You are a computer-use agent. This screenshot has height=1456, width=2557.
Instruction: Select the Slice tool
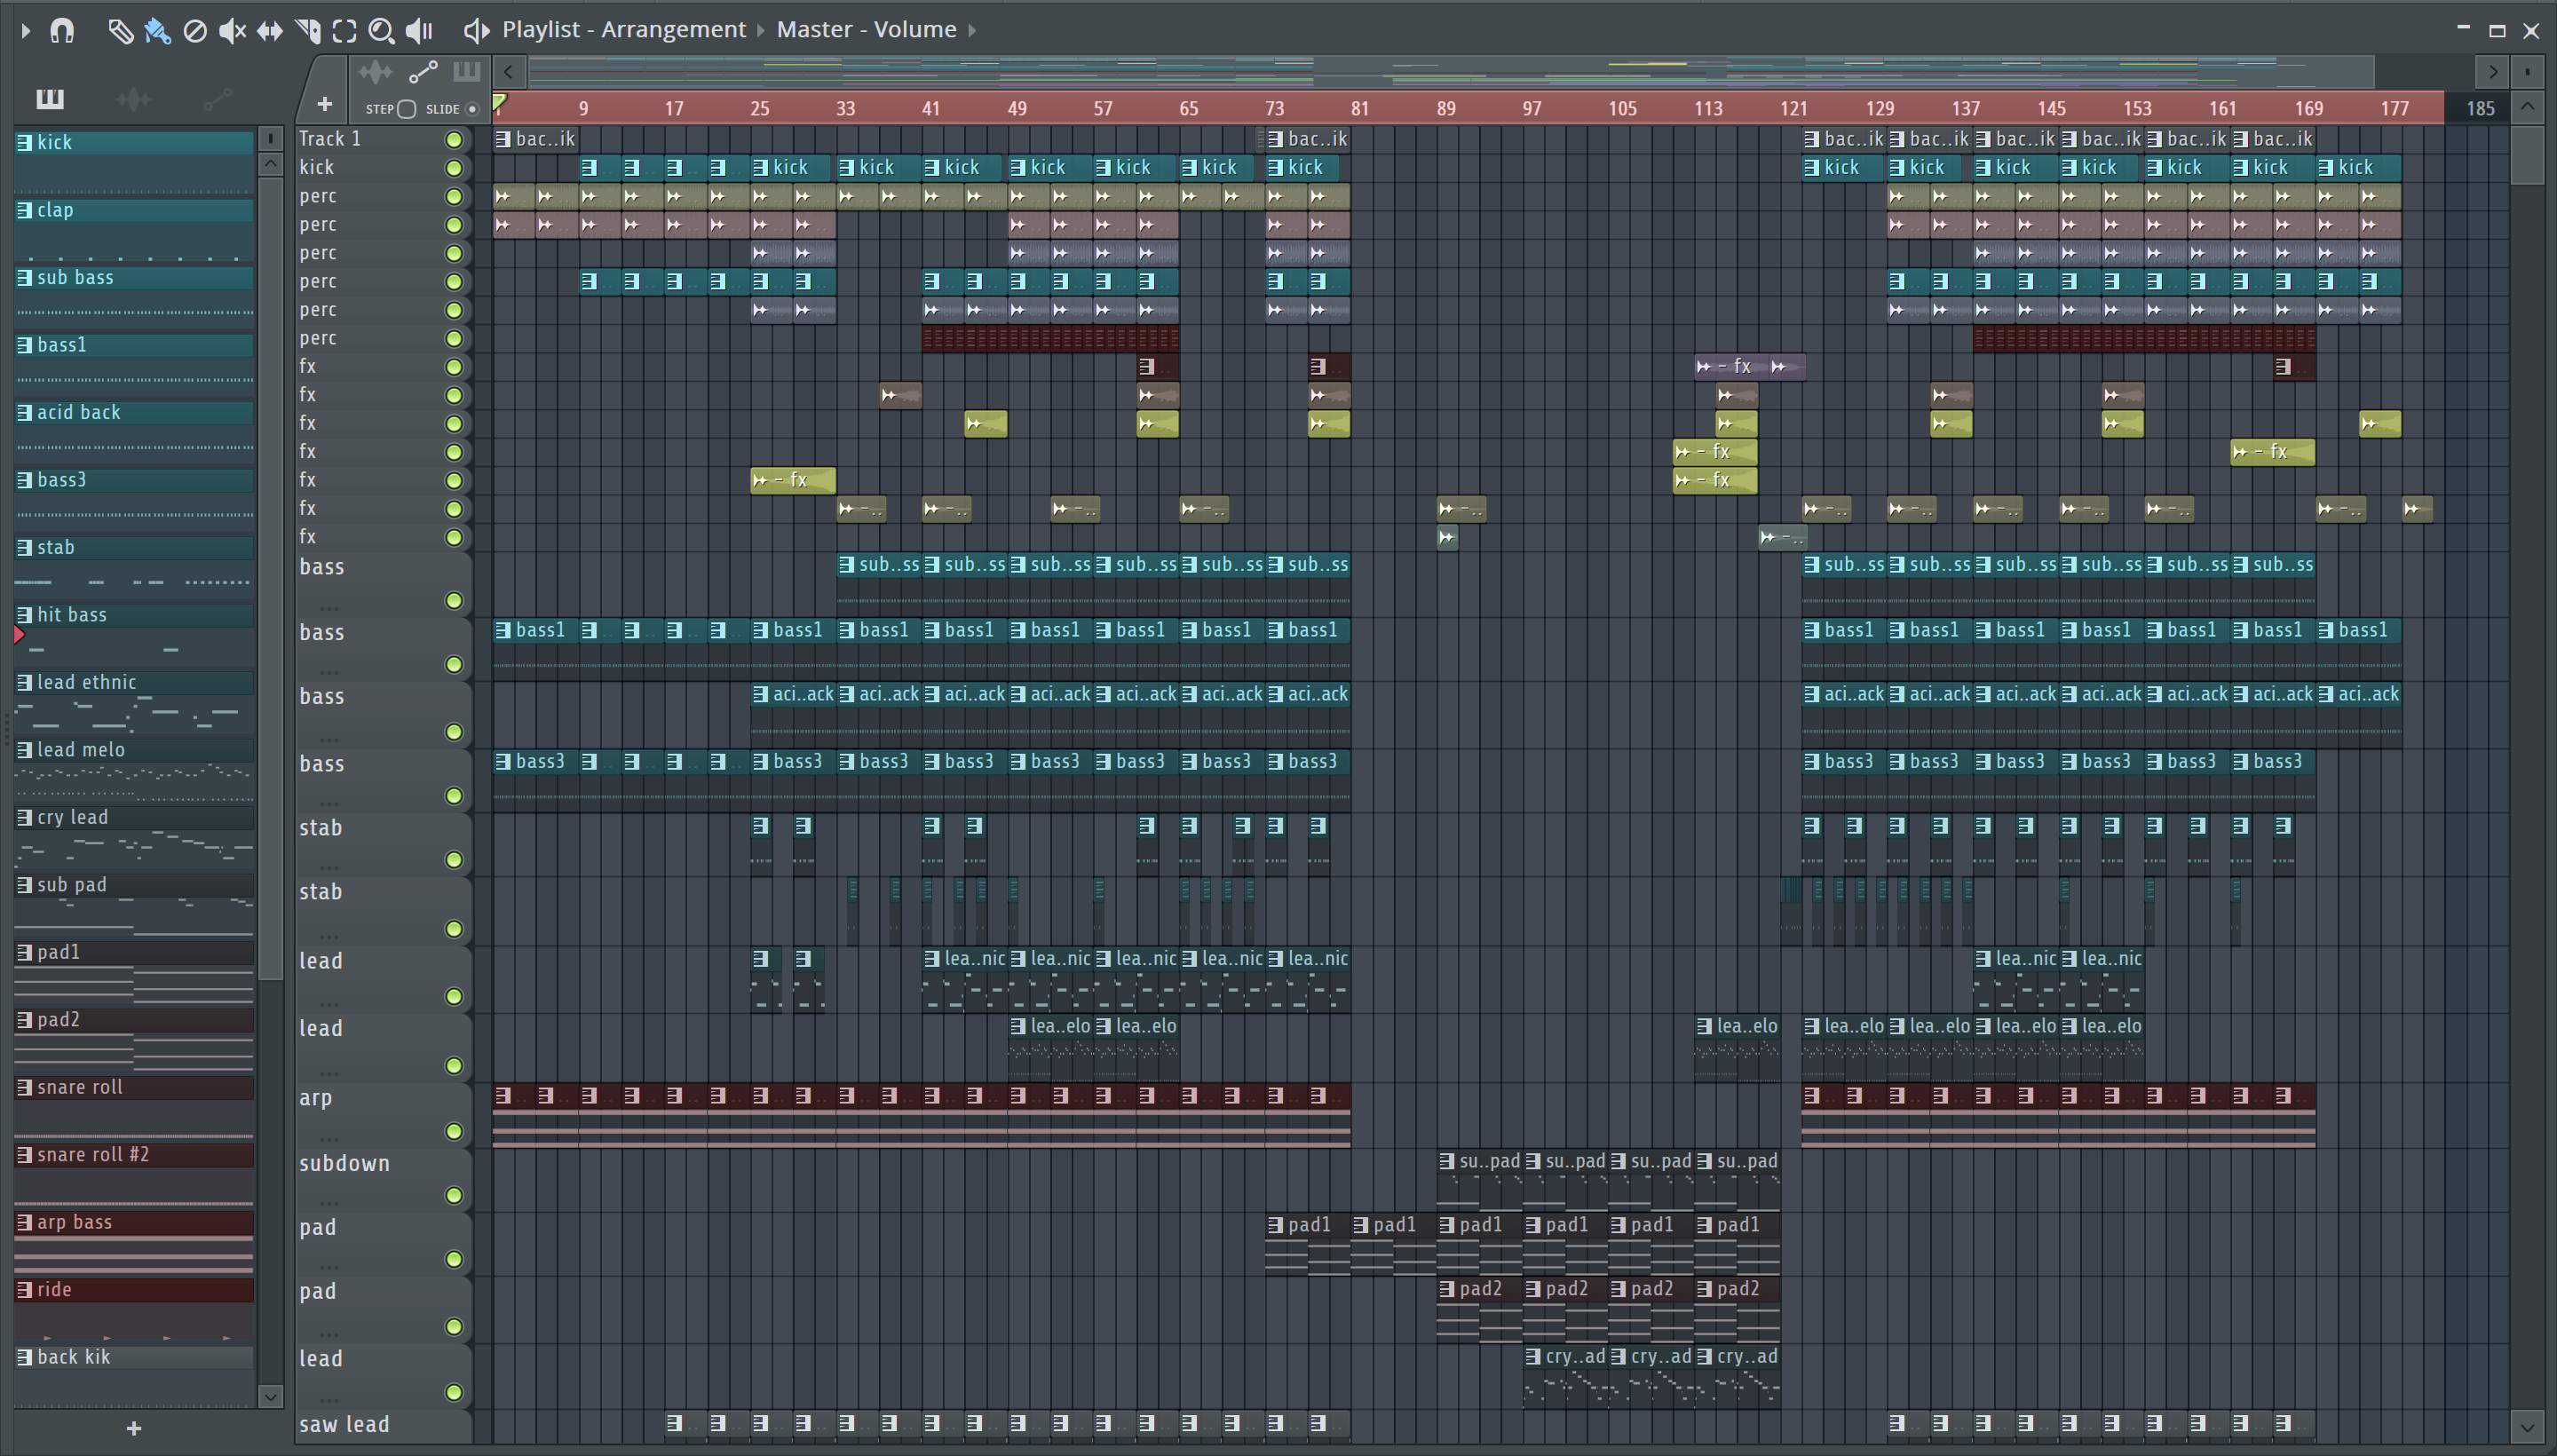point(307,31)
